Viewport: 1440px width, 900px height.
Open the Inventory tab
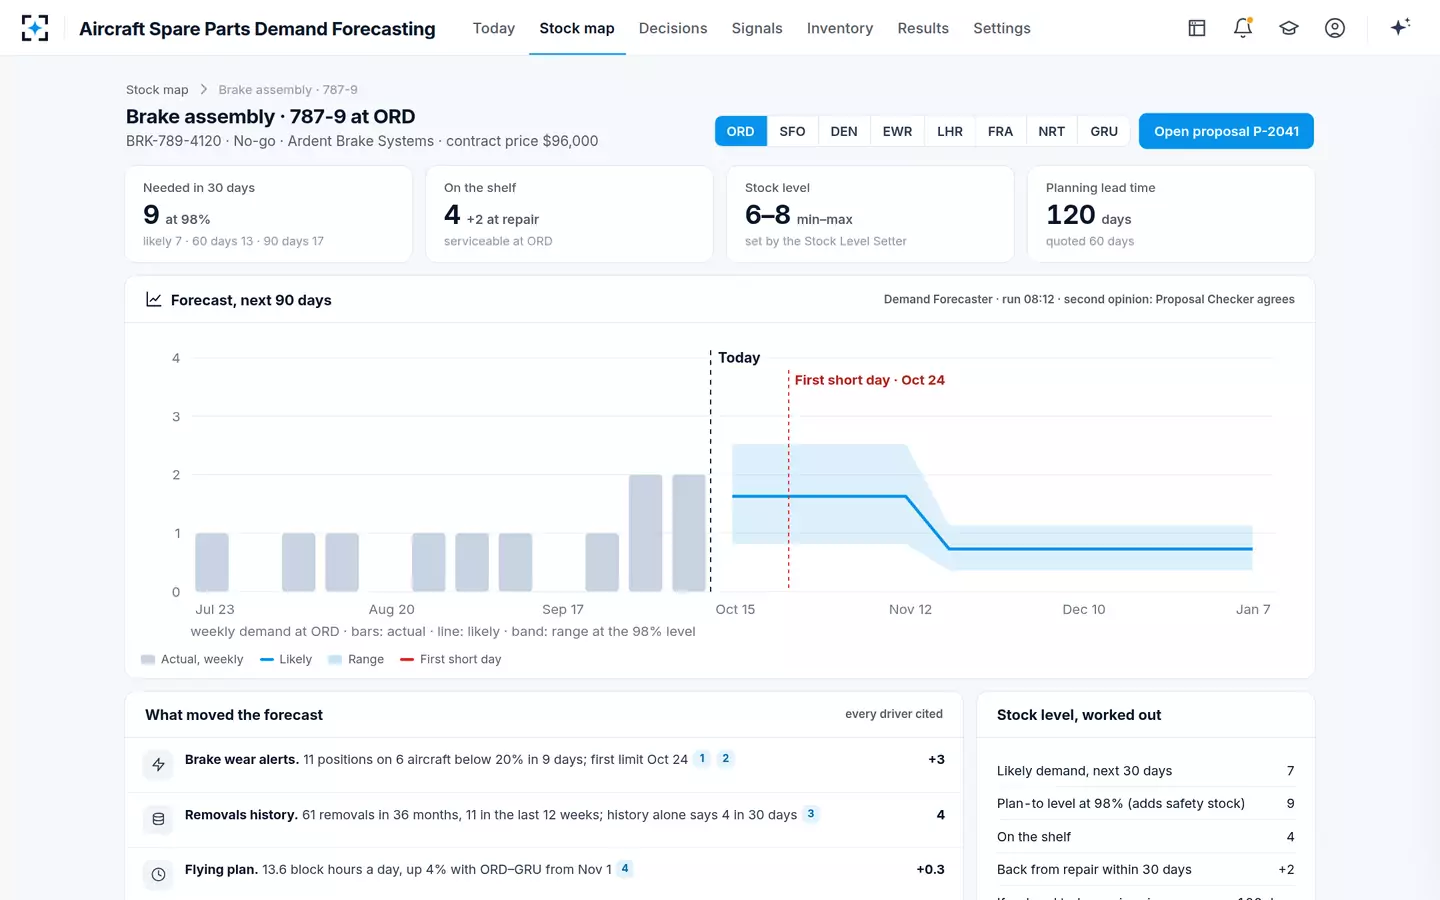coord(840,28)
